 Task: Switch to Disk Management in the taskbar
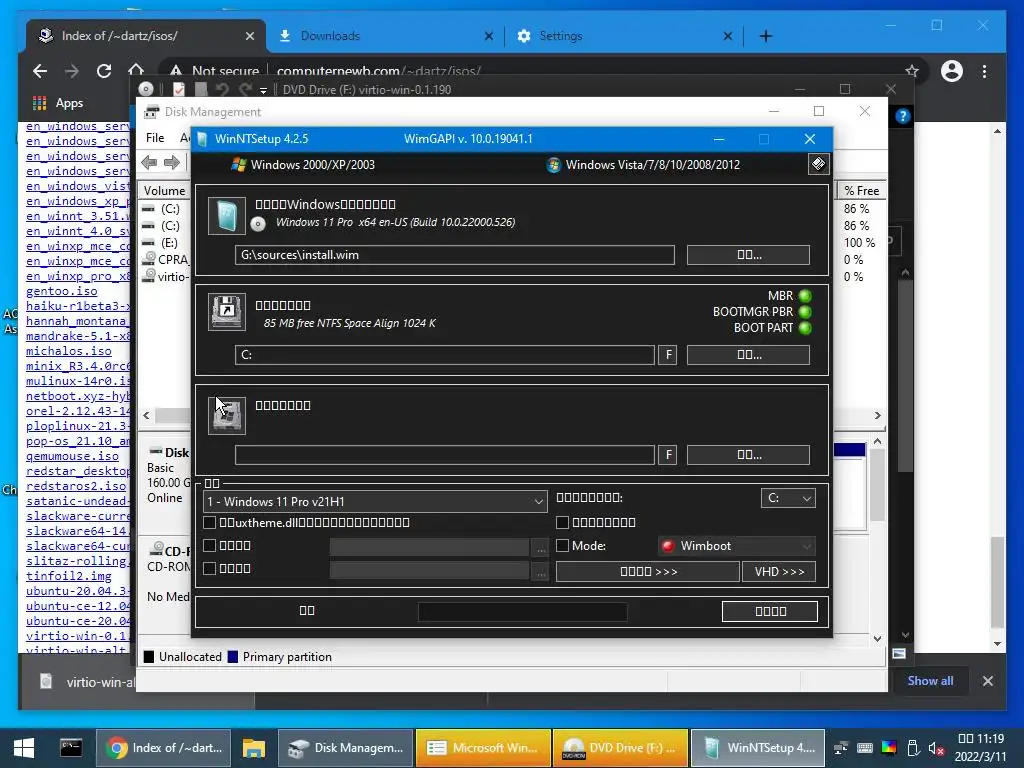346,748
